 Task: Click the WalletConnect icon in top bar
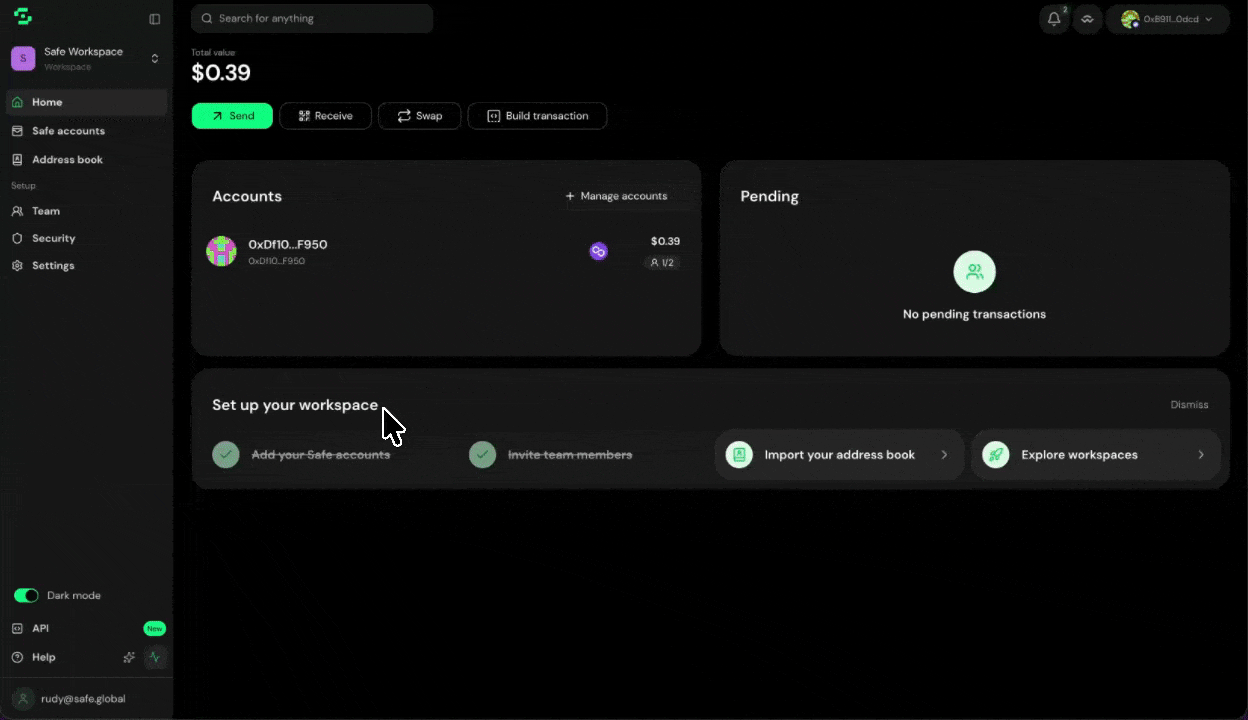tap(1088, 19)
